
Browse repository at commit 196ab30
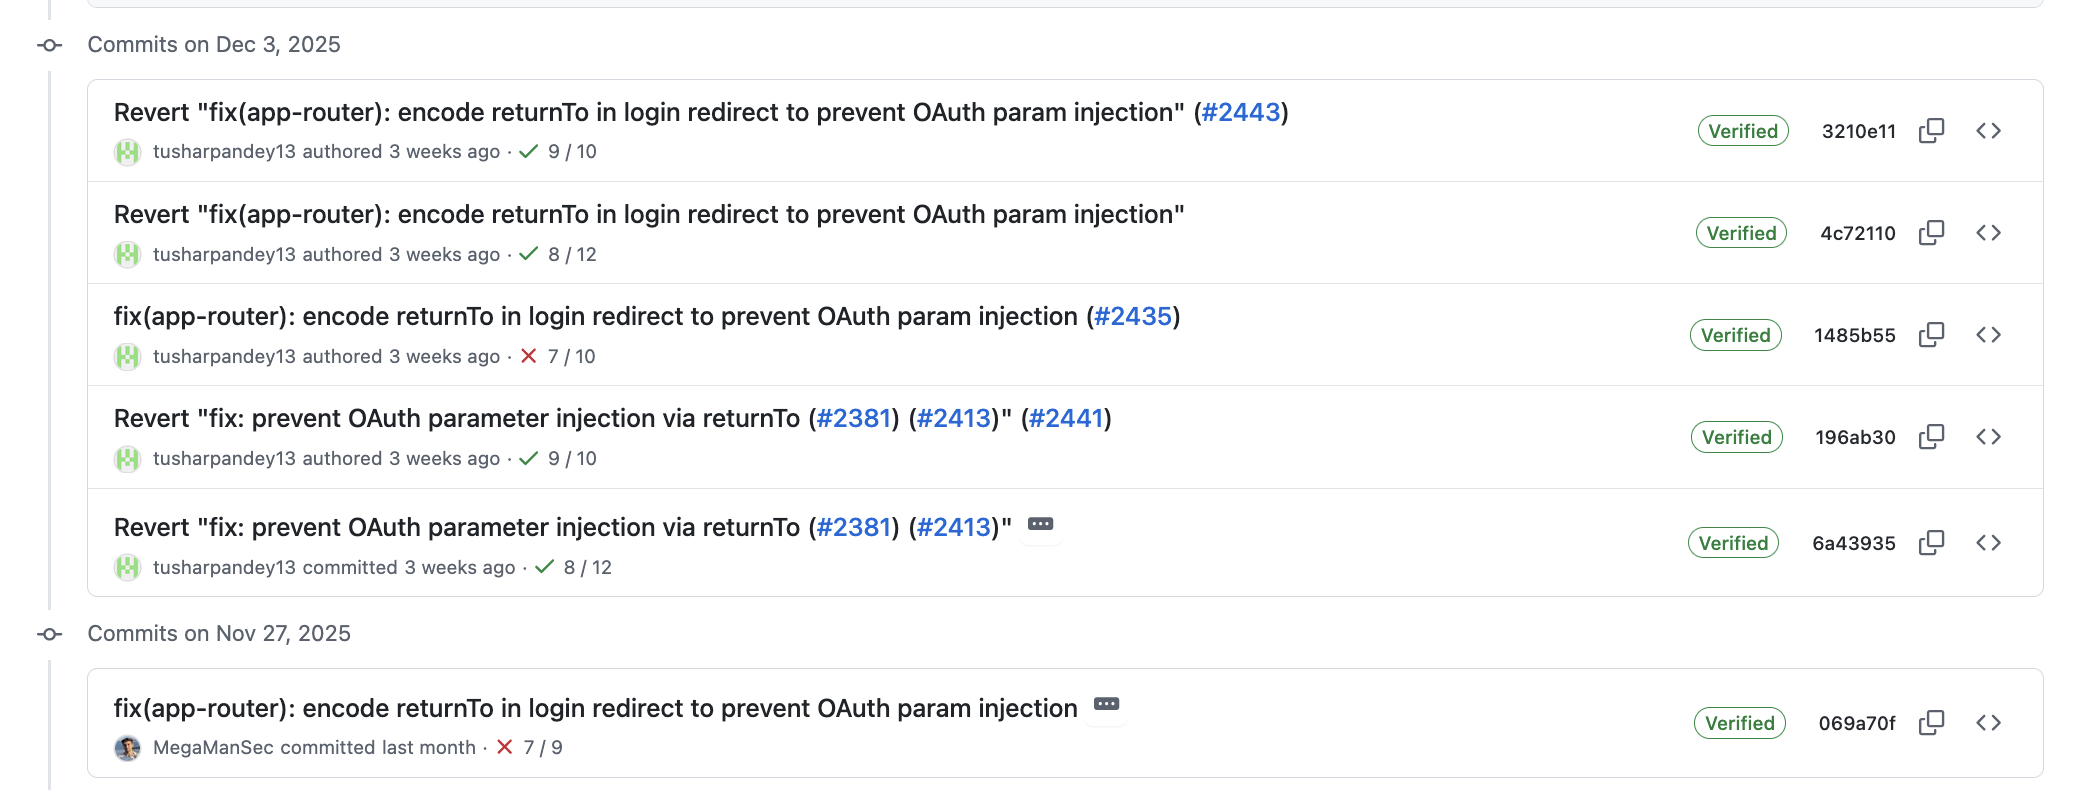[x=1988, y=437]
